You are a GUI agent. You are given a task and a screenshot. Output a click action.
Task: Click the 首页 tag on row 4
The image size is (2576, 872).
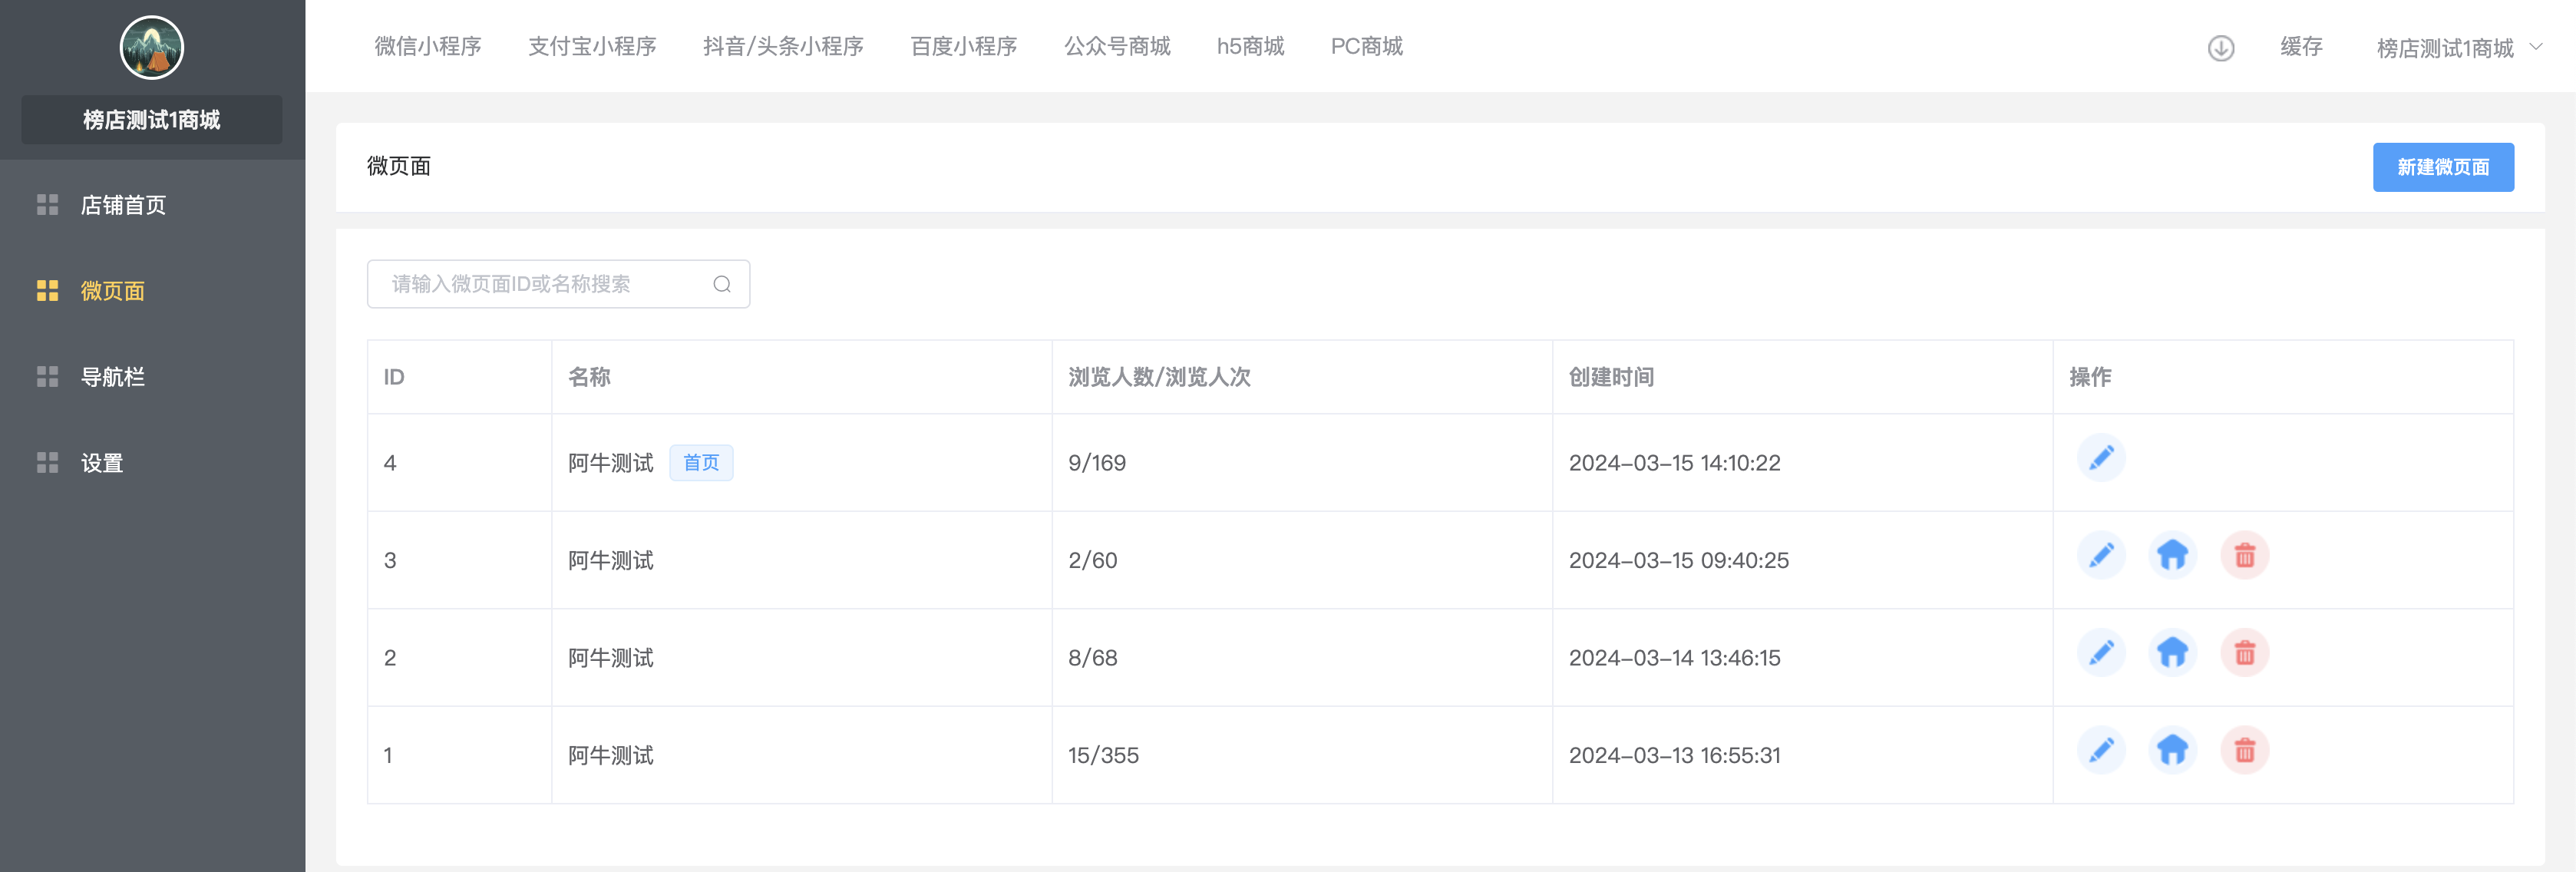[x=701, y=463]
